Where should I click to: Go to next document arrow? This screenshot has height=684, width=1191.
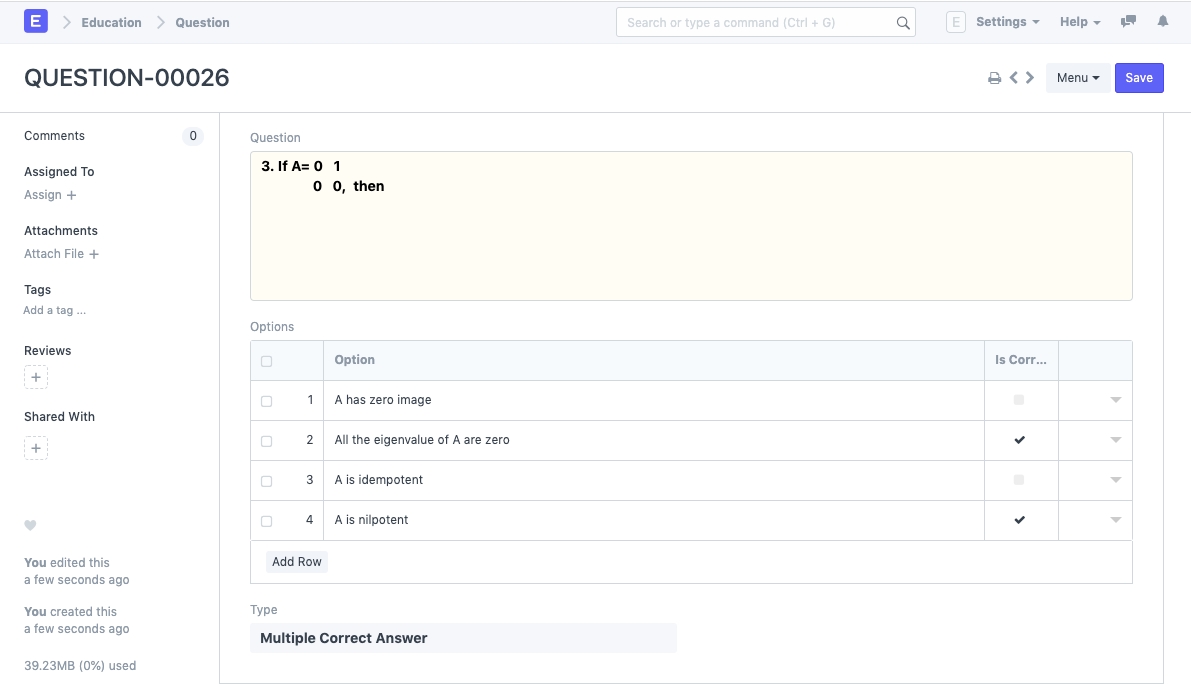[1030, 78]
